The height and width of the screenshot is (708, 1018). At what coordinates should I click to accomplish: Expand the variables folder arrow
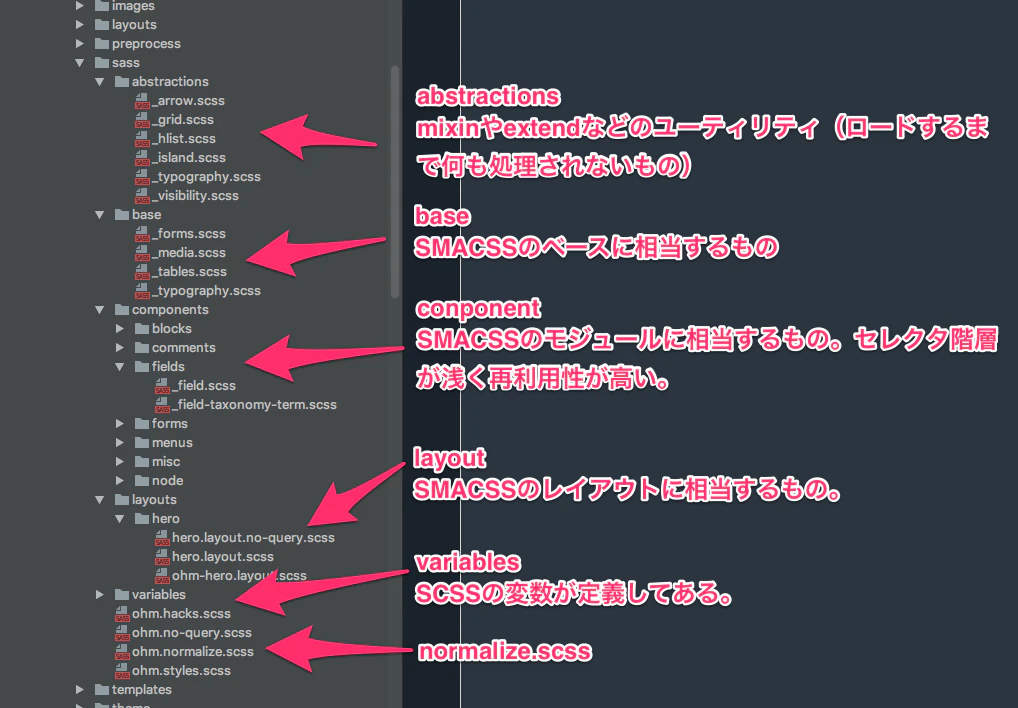[99, 594]
